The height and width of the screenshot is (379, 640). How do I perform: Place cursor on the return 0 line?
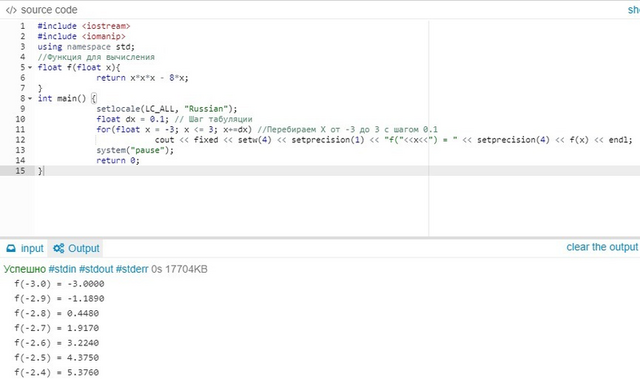118,161
